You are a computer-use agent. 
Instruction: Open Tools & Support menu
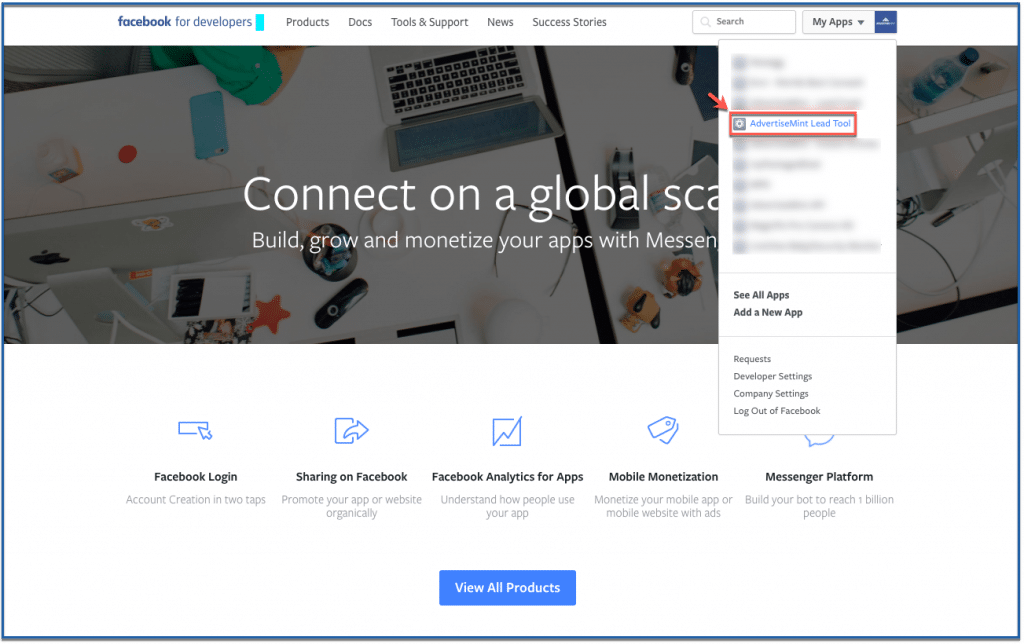click(430, 22)
